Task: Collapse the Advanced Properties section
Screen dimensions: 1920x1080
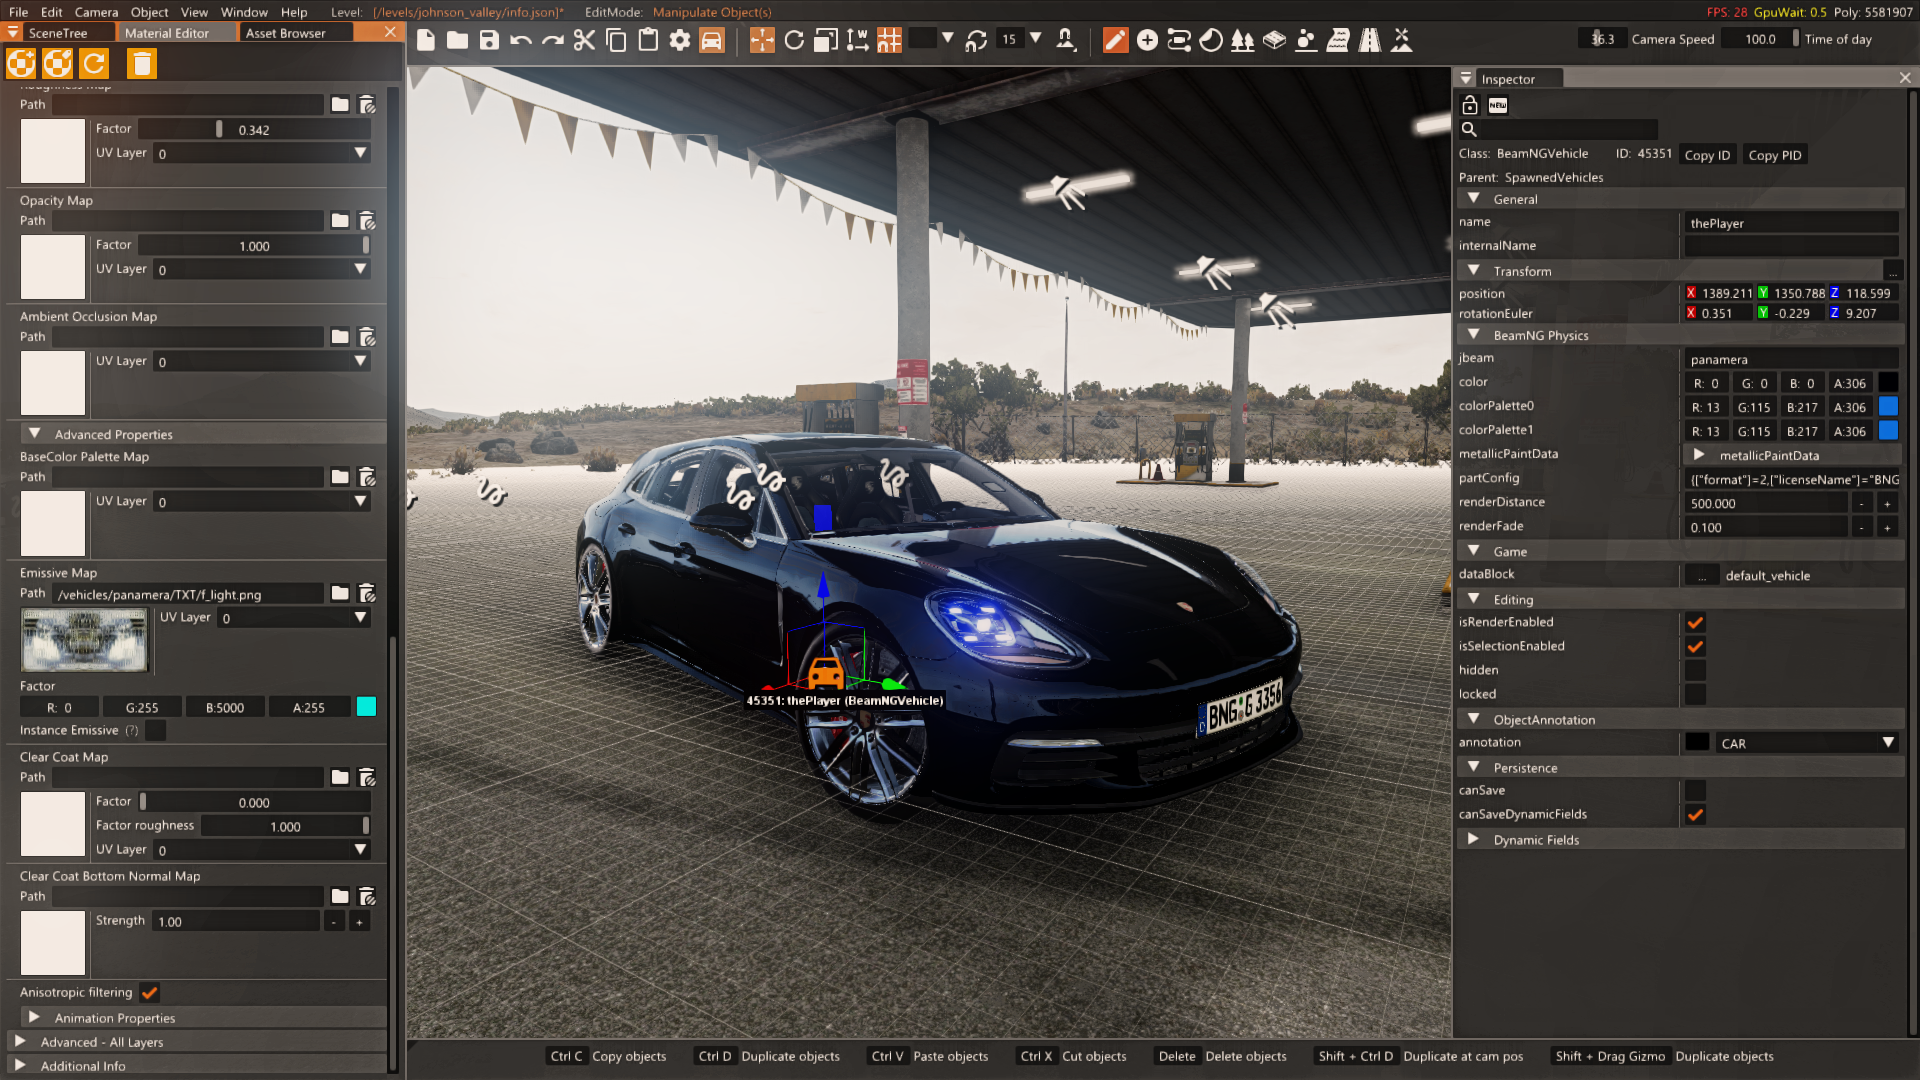Action: point(203,434)
